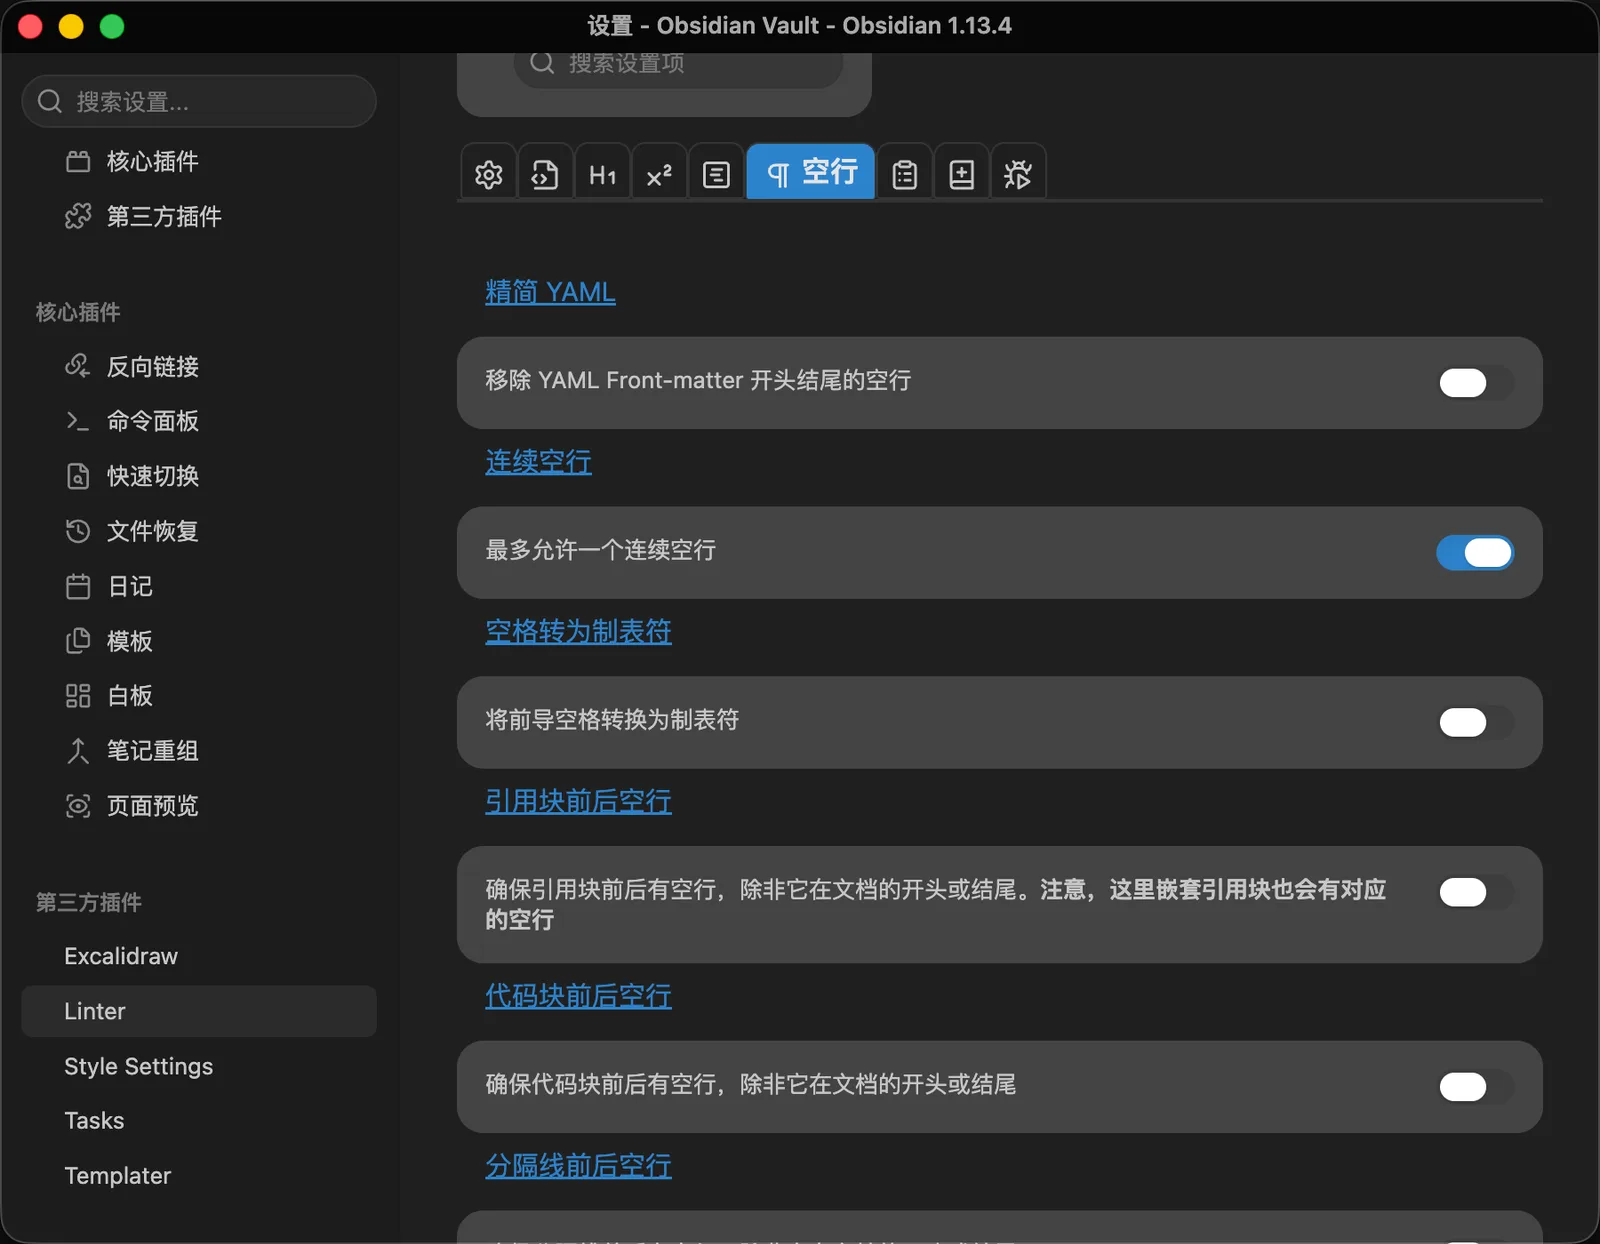The height and width of the screenshot is (1244, 1600).
Task: Open the 空格转为制表符 link
Action: pyautogui.click(x=578, y=632)
